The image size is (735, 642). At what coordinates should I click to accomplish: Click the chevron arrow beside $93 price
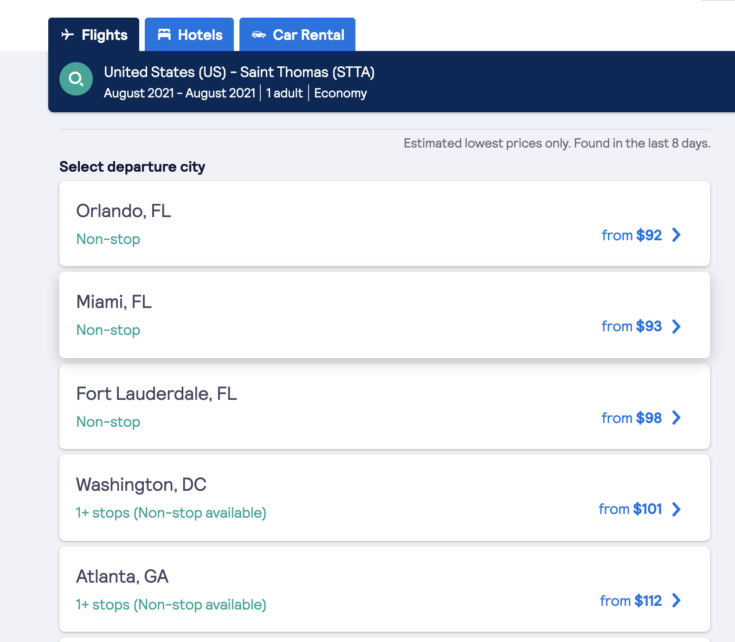[x=677, y=326]
